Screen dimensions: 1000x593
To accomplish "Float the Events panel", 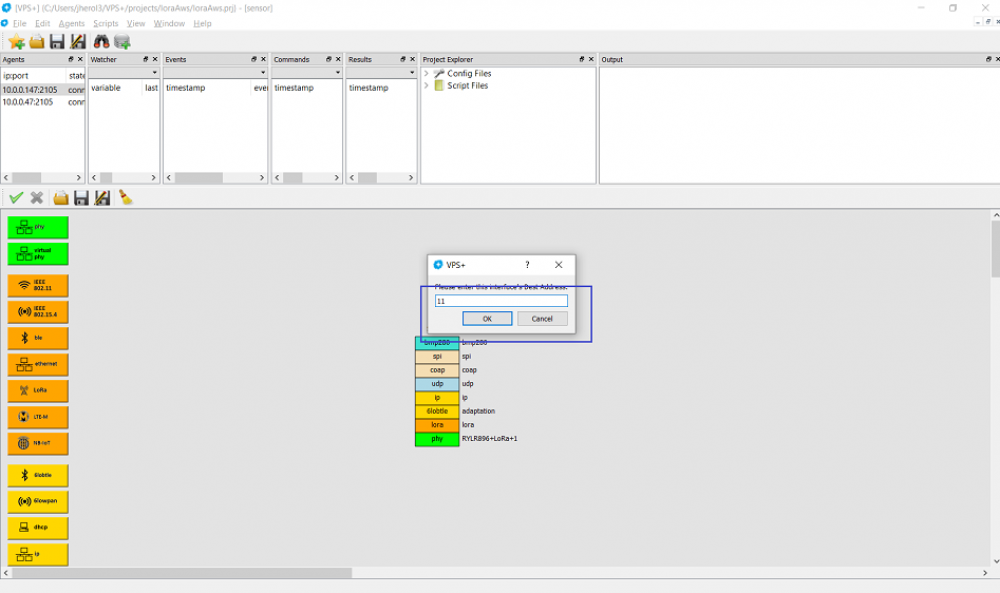I will pos(254,59).
